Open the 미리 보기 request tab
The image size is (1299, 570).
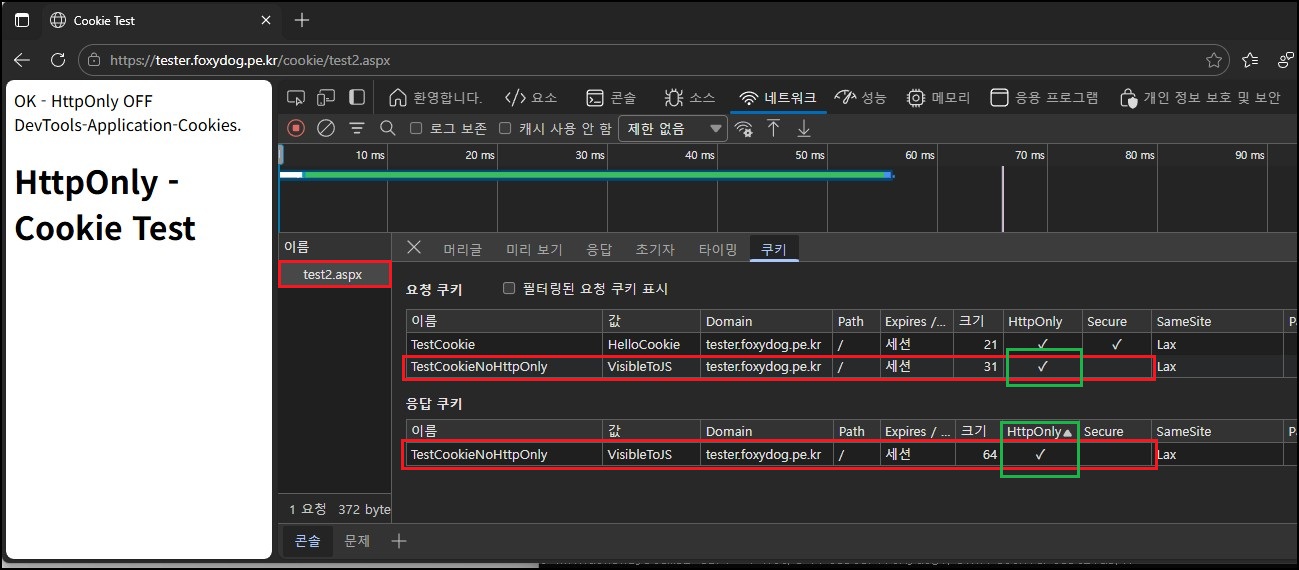(534, 249)
